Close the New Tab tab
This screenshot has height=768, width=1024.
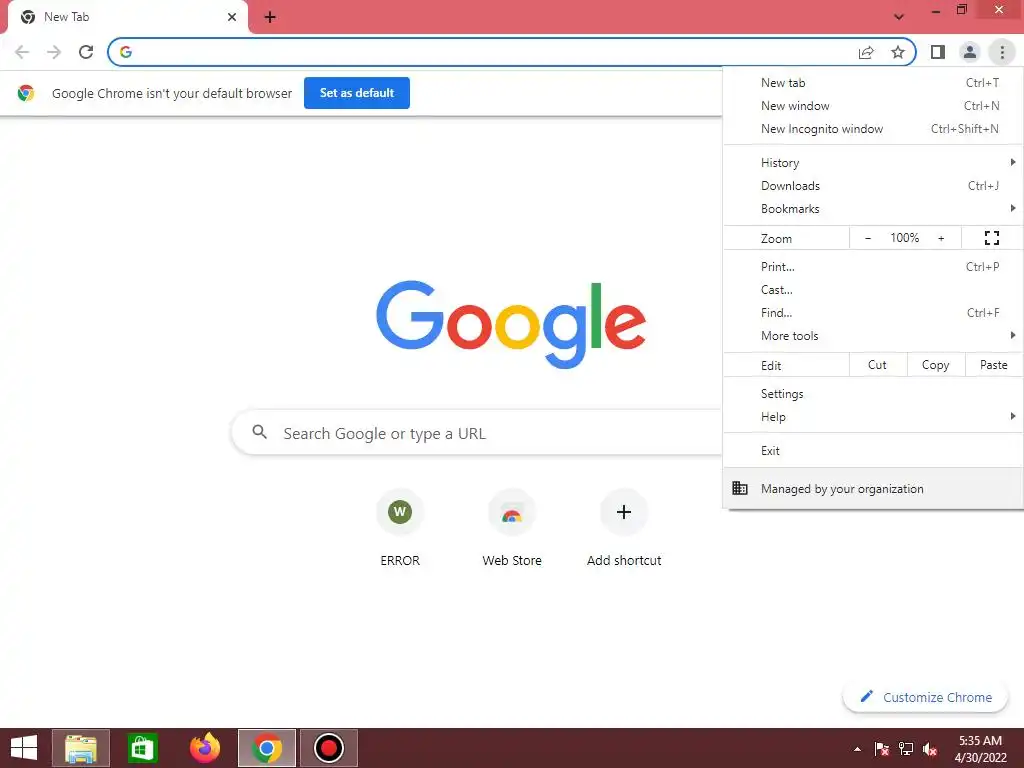coord(232,17)
